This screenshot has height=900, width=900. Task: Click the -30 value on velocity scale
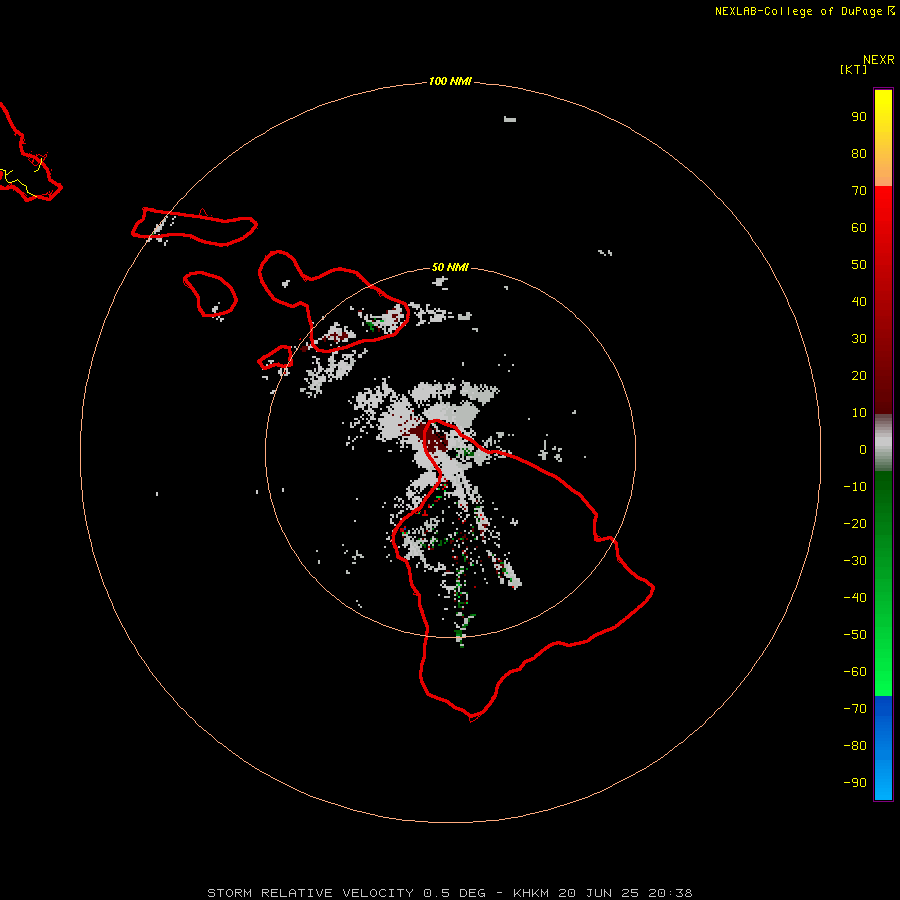pos(855,561)
